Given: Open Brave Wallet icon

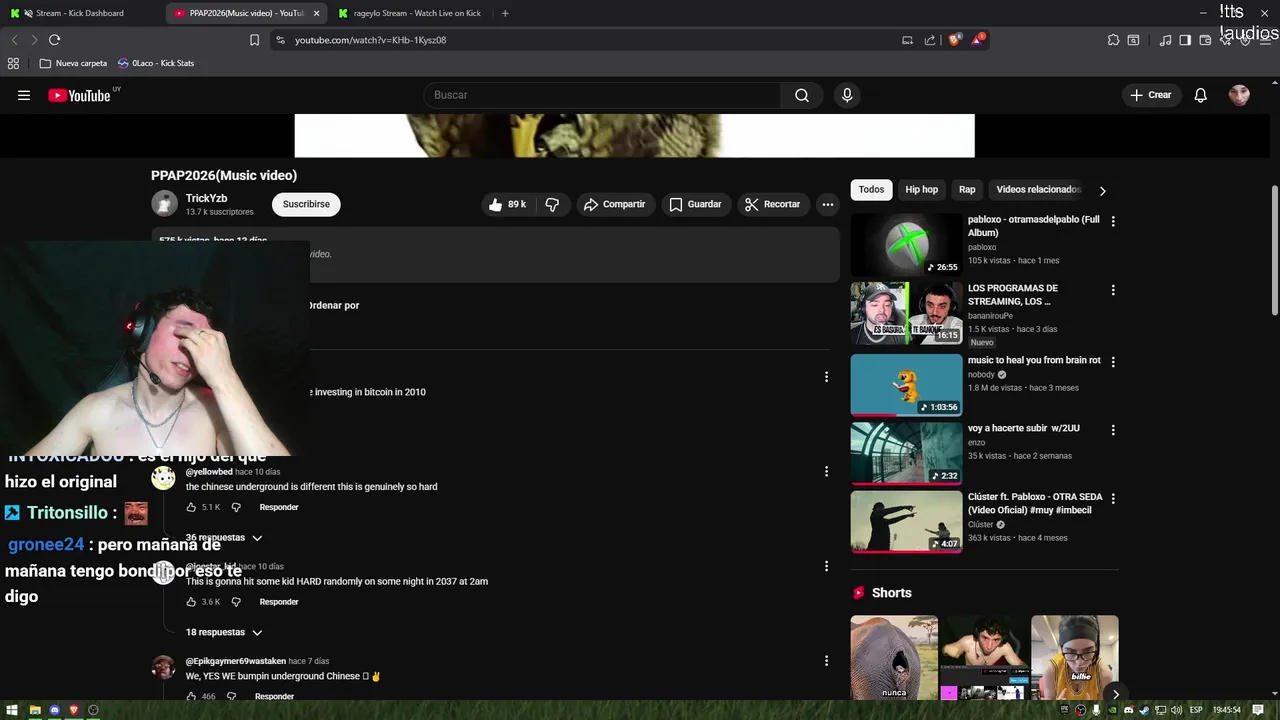Looking at the screenshot, I should click(1205, 40).
